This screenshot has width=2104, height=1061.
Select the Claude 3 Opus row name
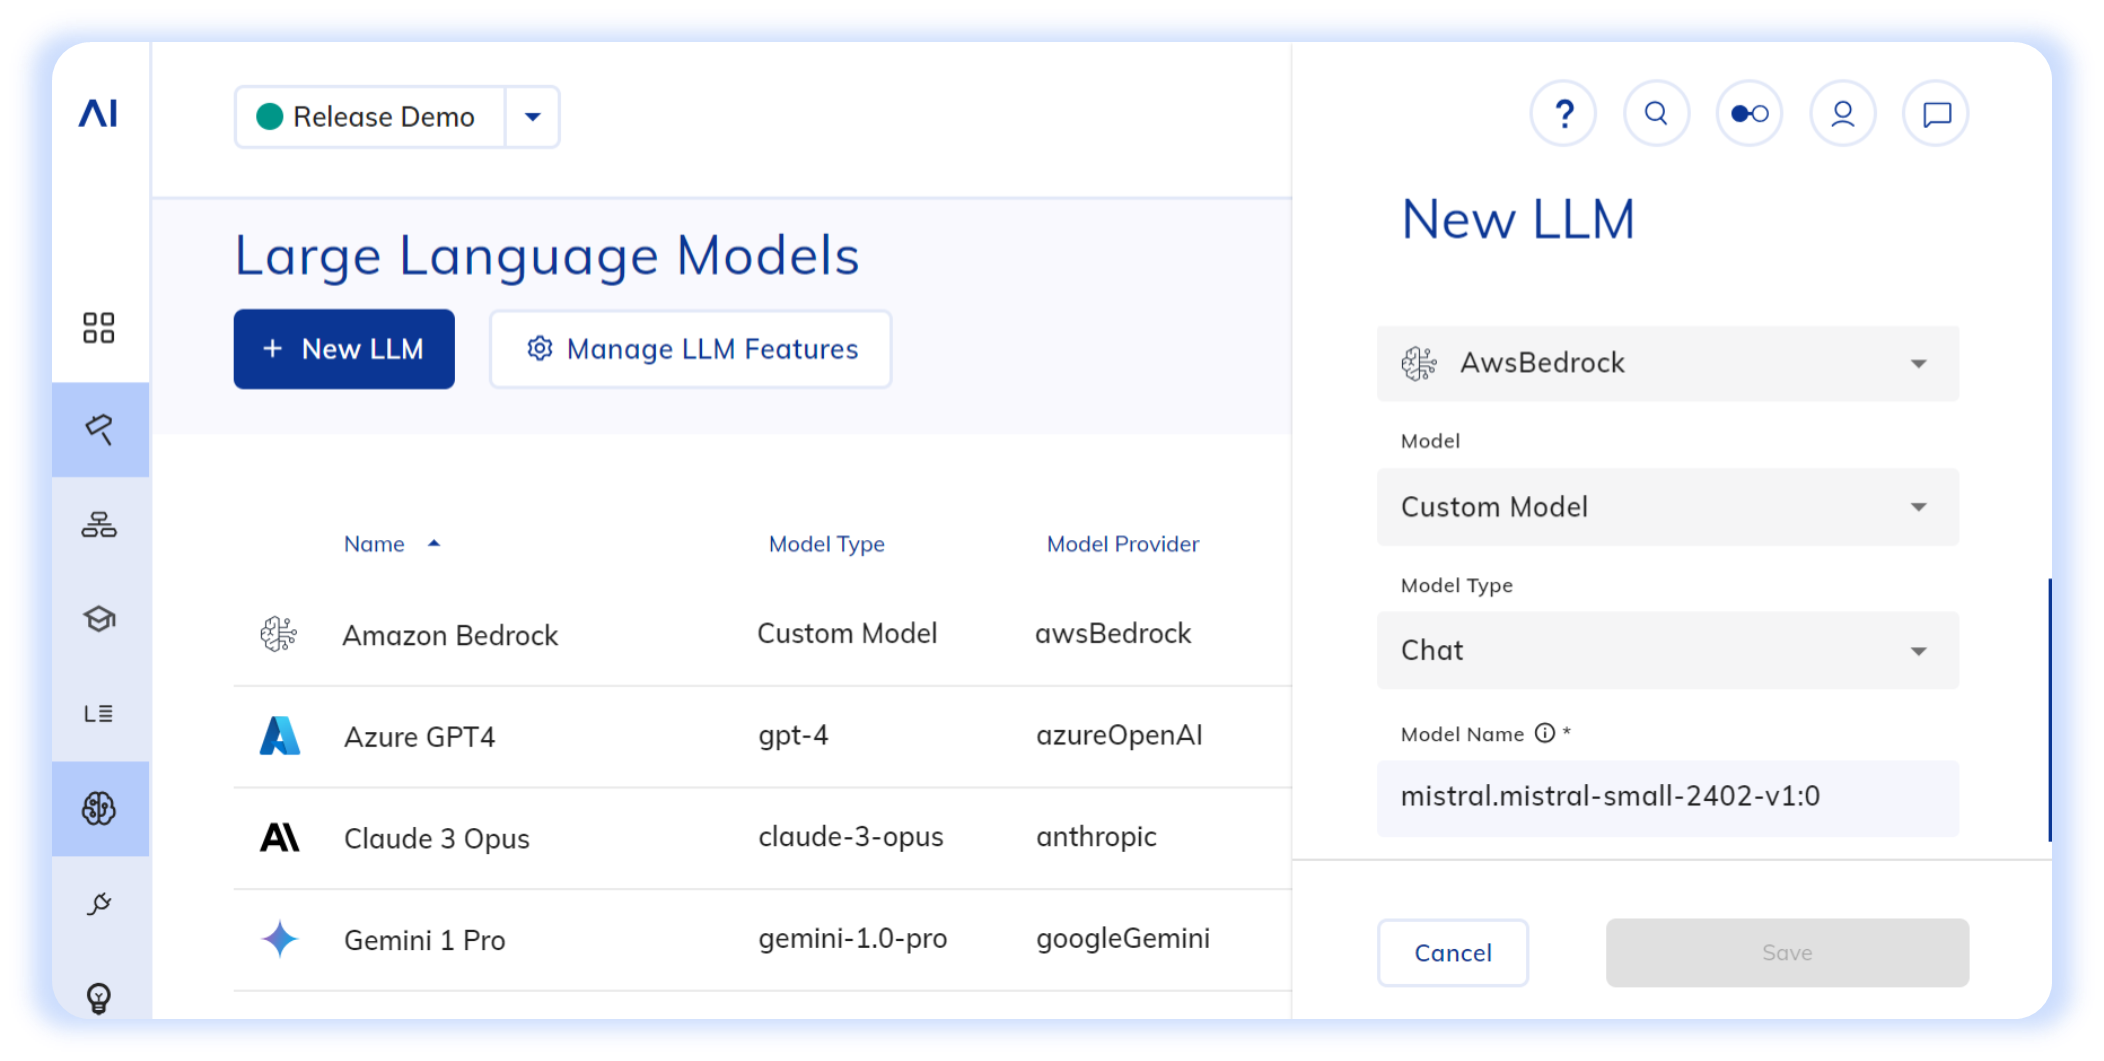437,838
